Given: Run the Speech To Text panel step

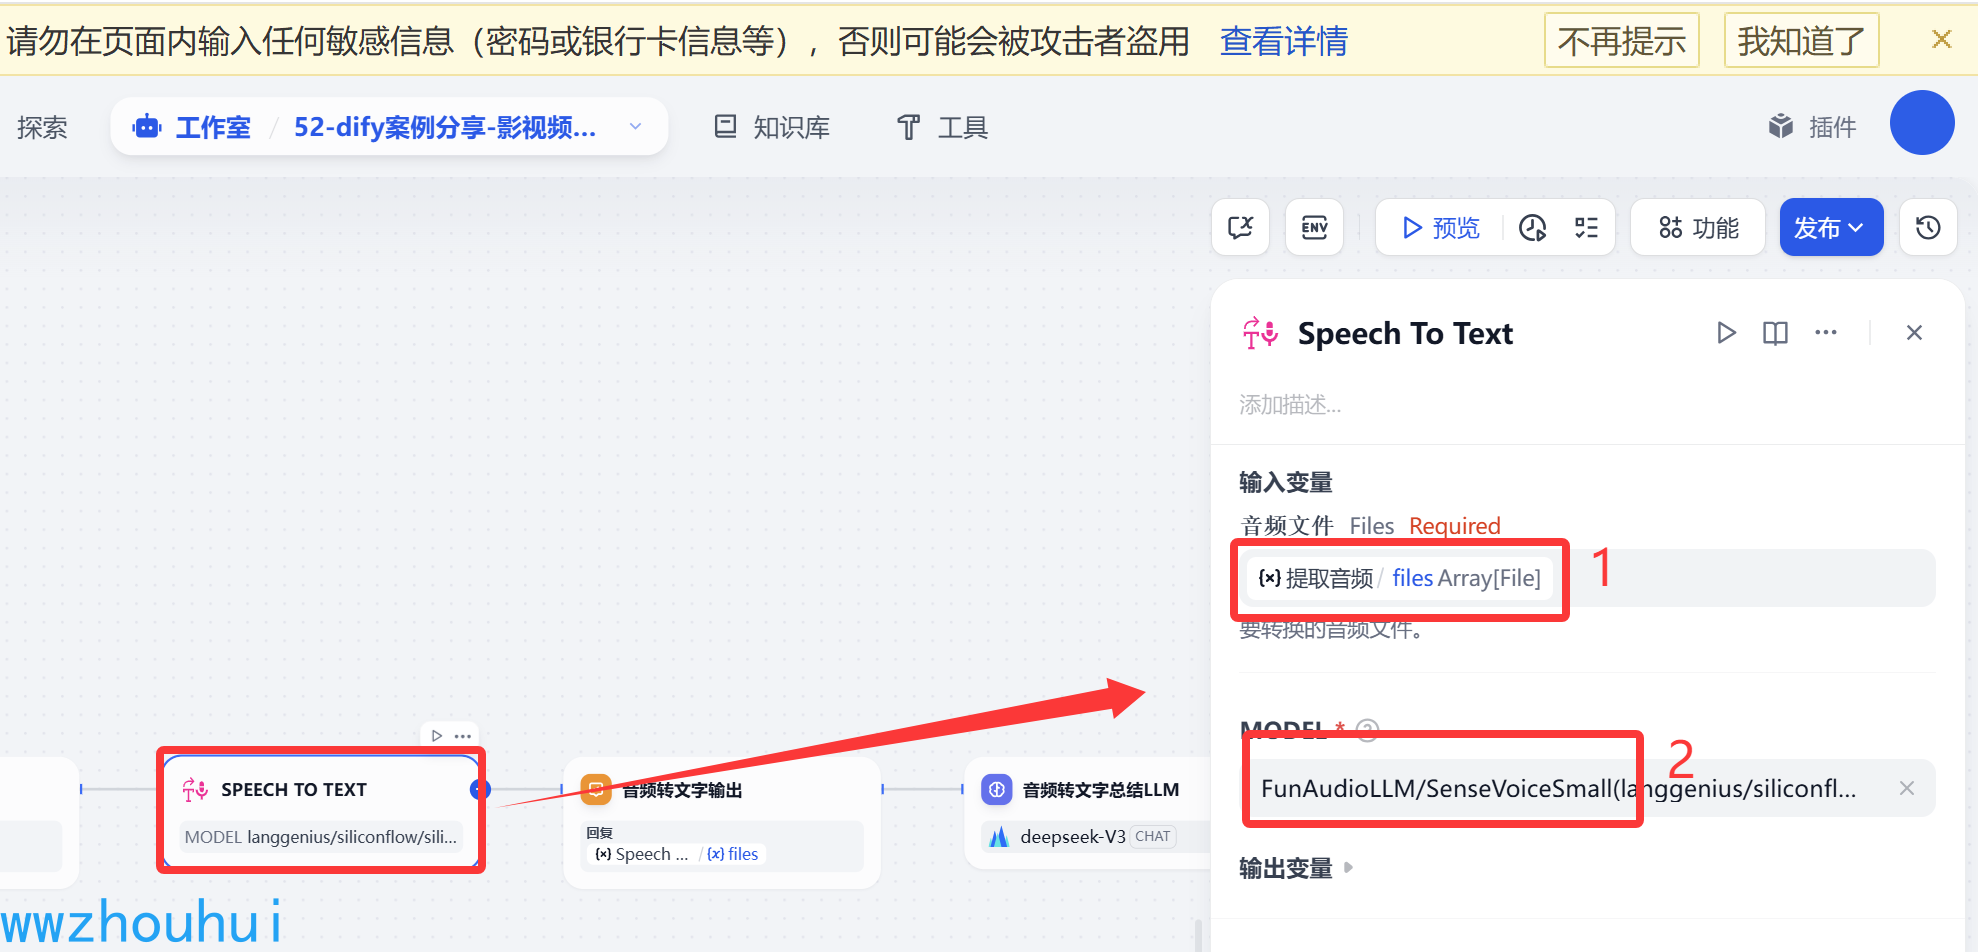Looking at the screenshot, I should pyautogui.click(x=1726, y=333).
